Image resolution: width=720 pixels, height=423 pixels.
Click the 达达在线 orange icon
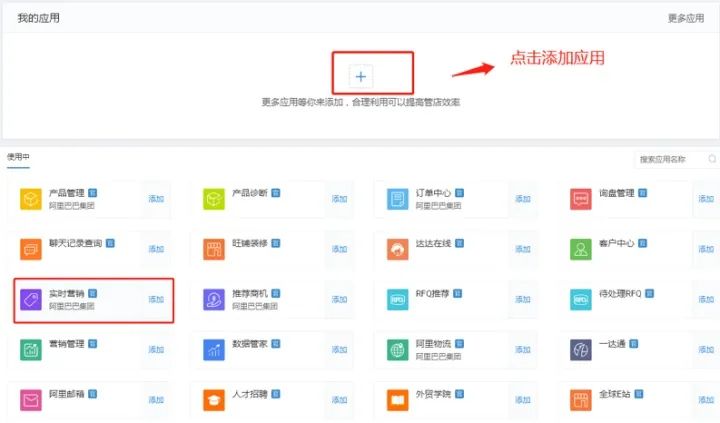click(x=397, y=249)
